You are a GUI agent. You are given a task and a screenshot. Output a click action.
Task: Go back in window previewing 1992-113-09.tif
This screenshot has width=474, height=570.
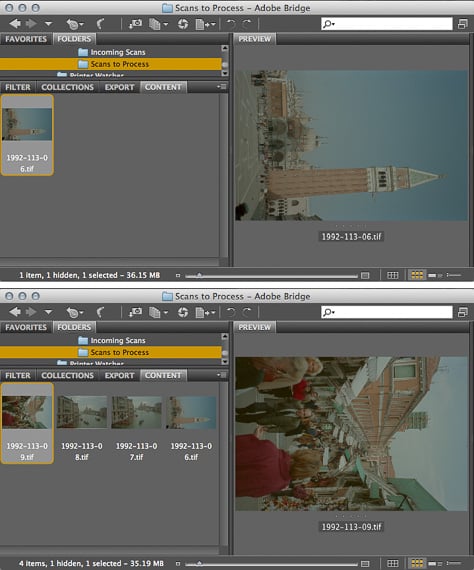[x=15, y=312]
